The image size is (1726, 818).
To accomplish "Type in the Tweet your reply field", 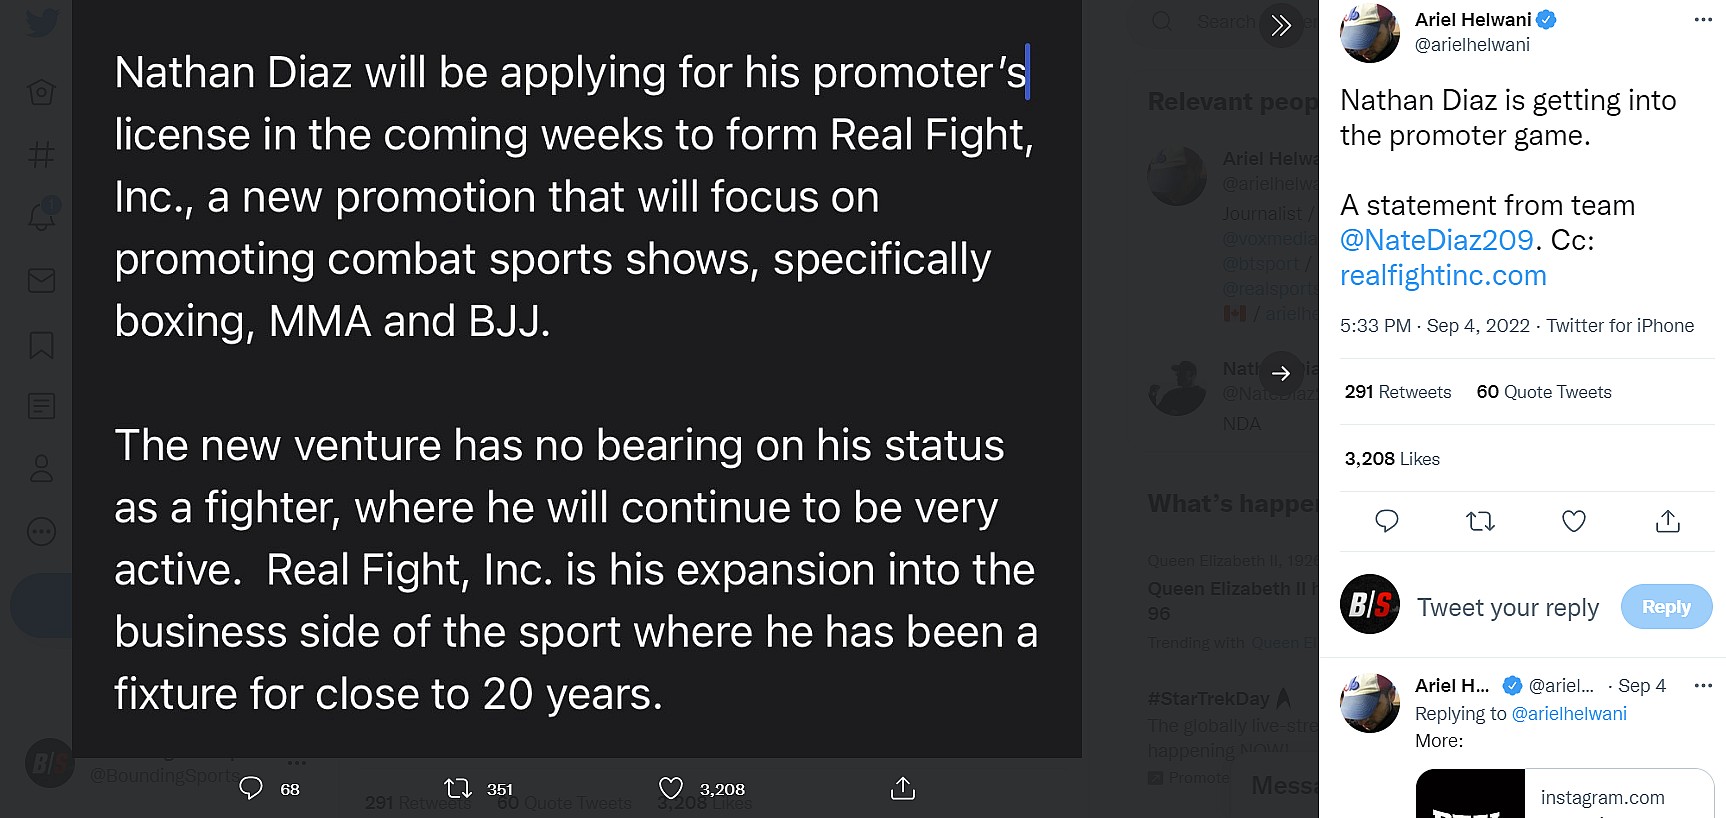I will pos(1507,608).
